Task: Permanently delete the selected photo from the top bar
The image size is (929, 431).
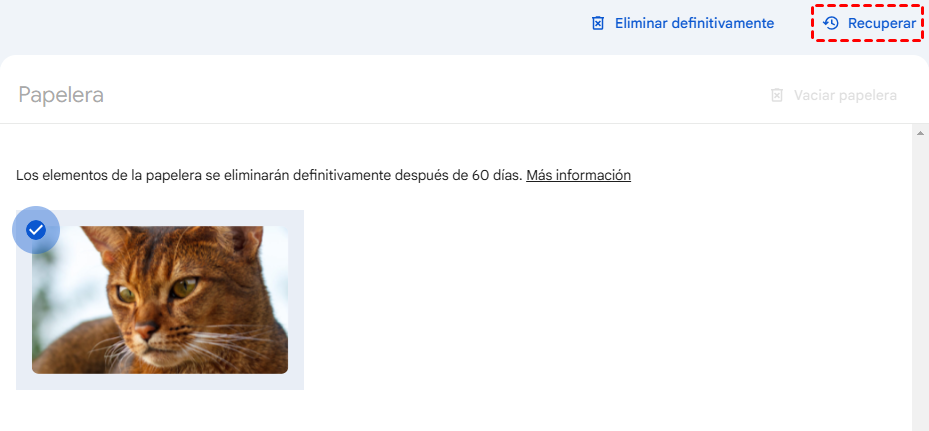Action: 683,23
